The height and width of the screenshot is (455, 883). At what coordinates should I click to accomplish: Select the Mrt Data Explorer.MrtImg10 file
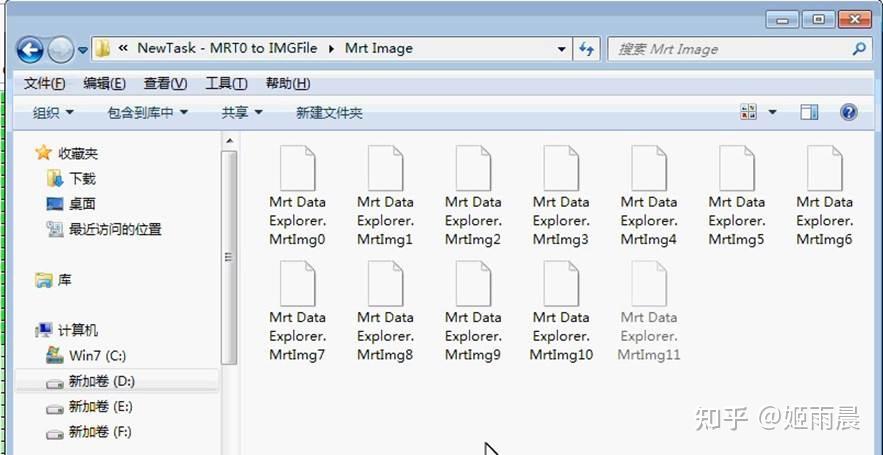coord(561,311)
